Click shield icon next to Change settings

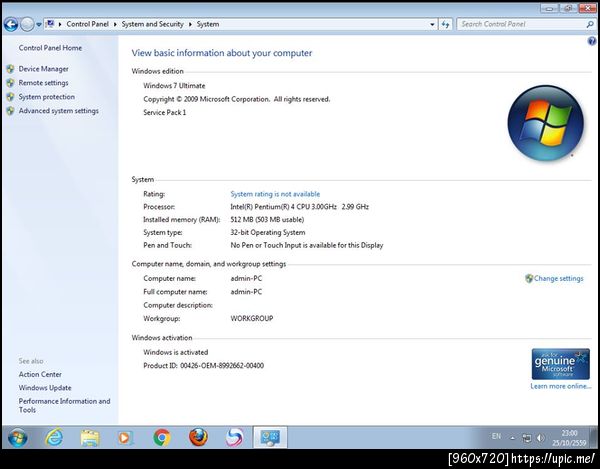pos(529,278)
